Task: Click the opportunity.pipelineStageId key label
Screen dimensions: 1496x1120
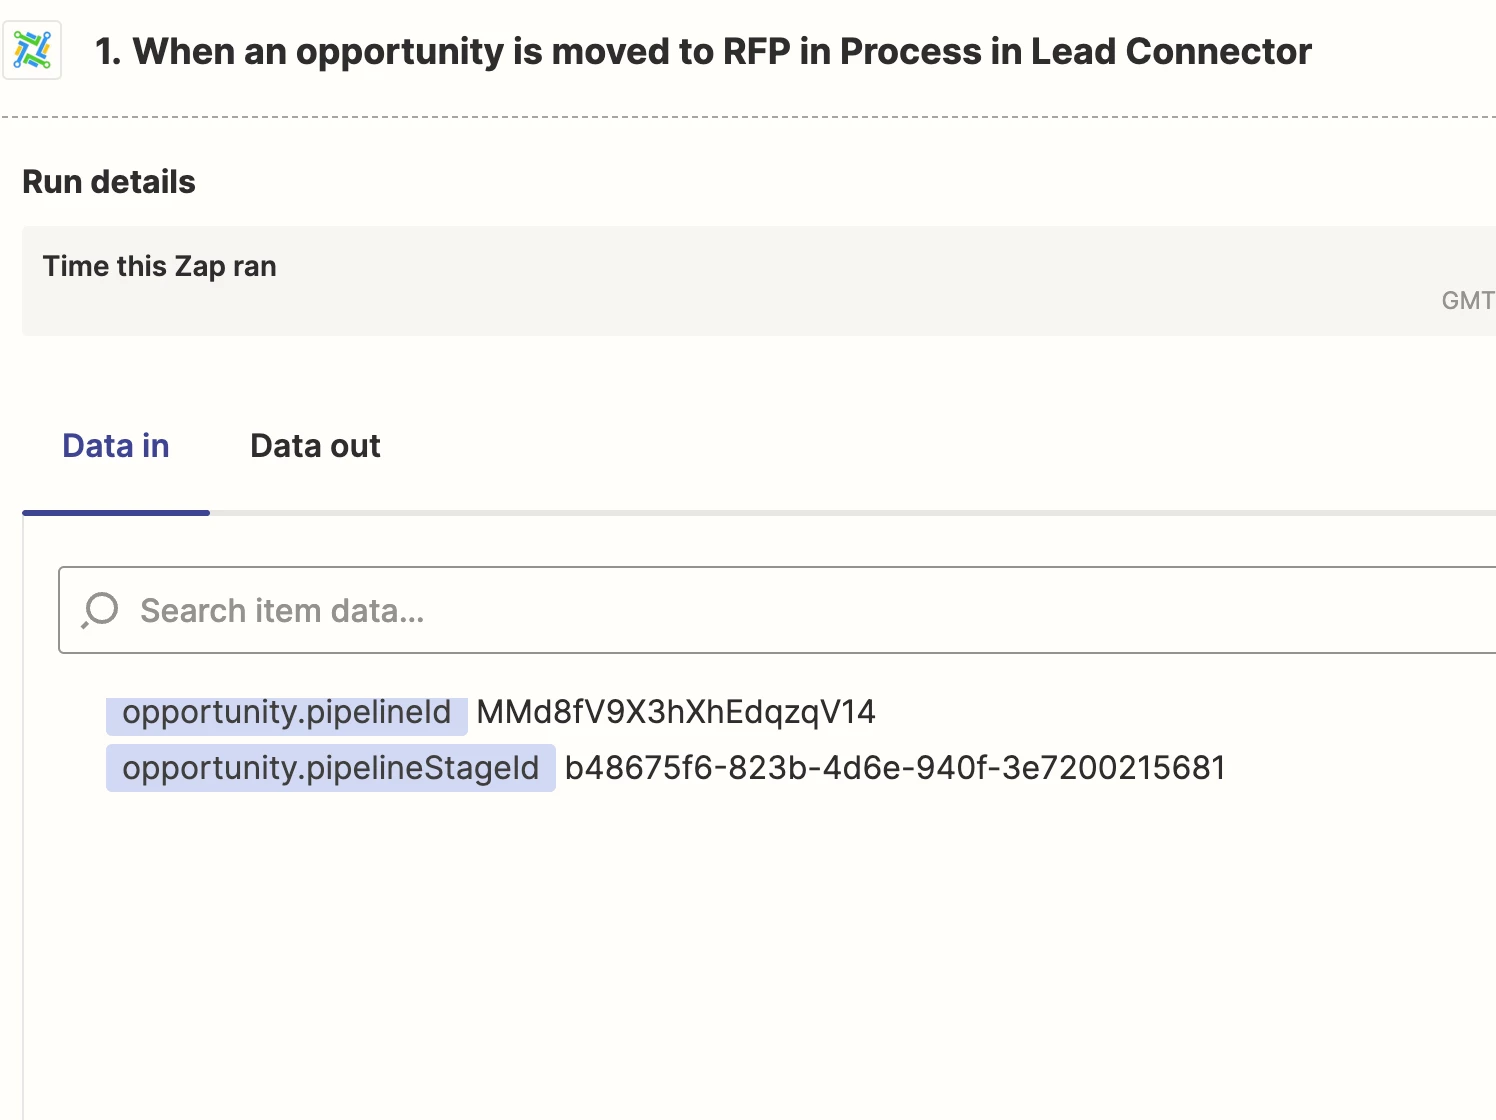Action: [330, 768]
